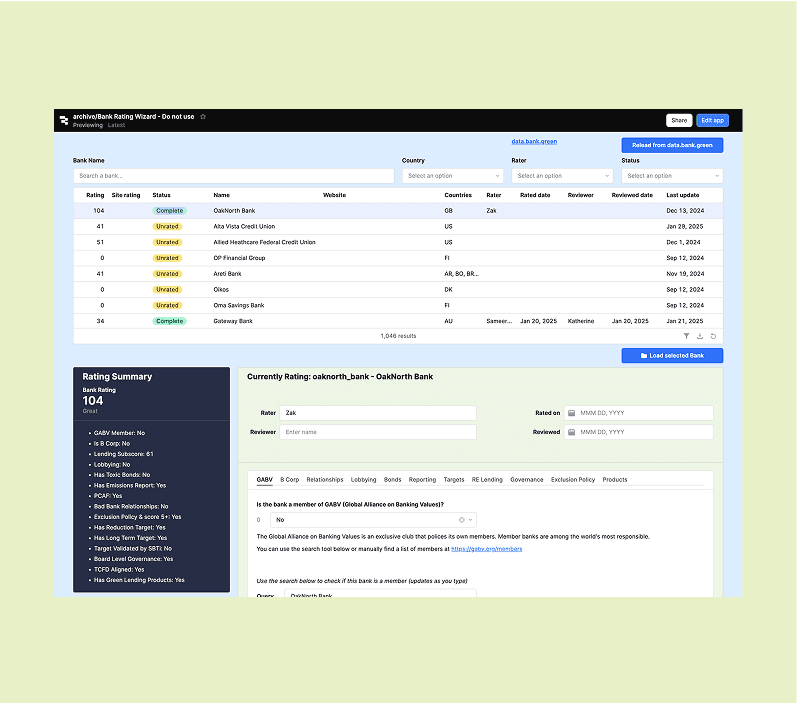Open the gabv.org members link
797x703 pixels.
click(x=486, y=549)
